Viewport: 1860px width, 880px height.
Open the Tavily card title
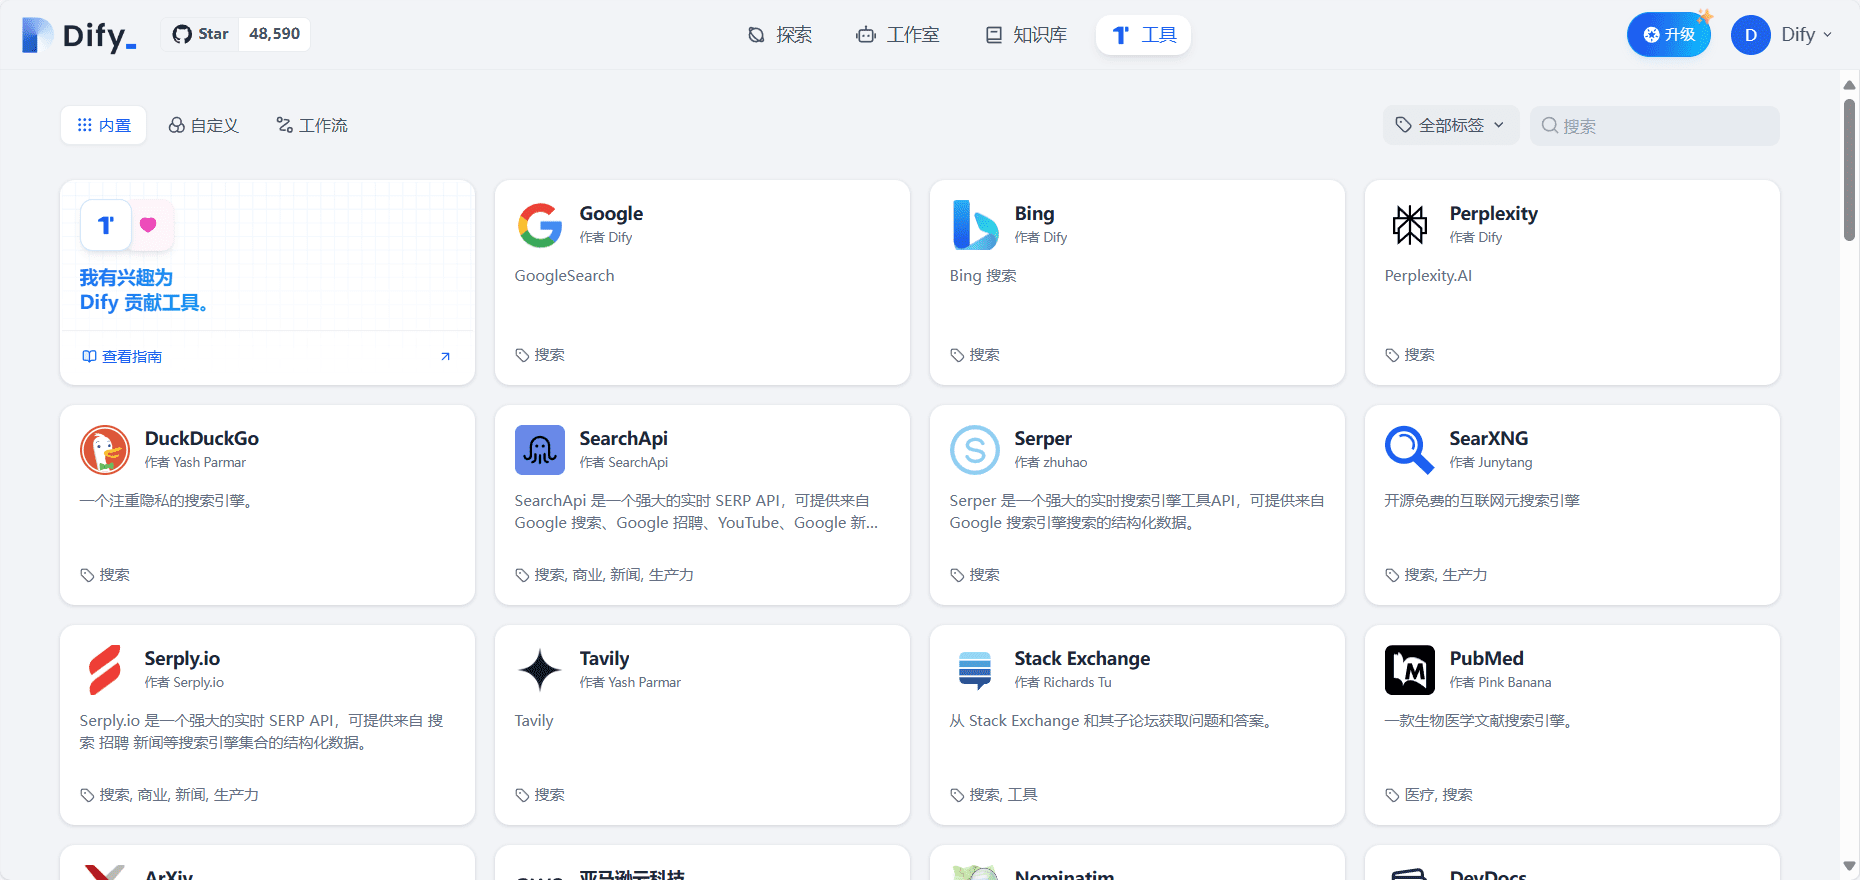(604, 658)
